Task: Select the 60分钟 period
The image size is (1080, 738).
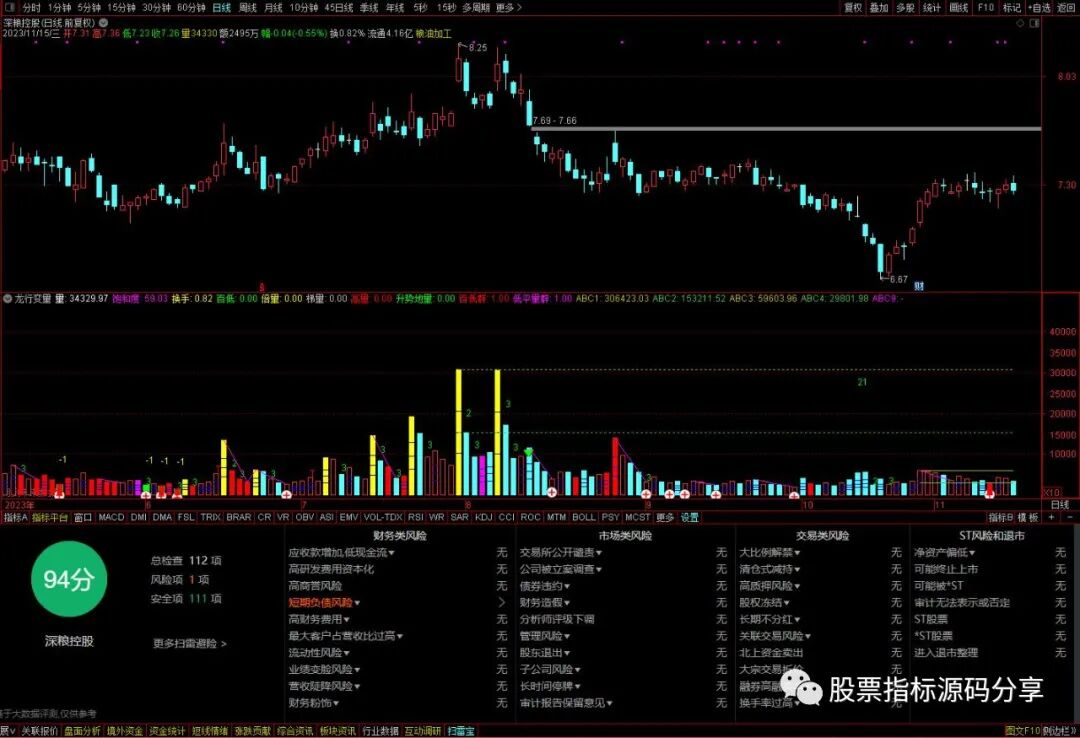Action: 191,8
